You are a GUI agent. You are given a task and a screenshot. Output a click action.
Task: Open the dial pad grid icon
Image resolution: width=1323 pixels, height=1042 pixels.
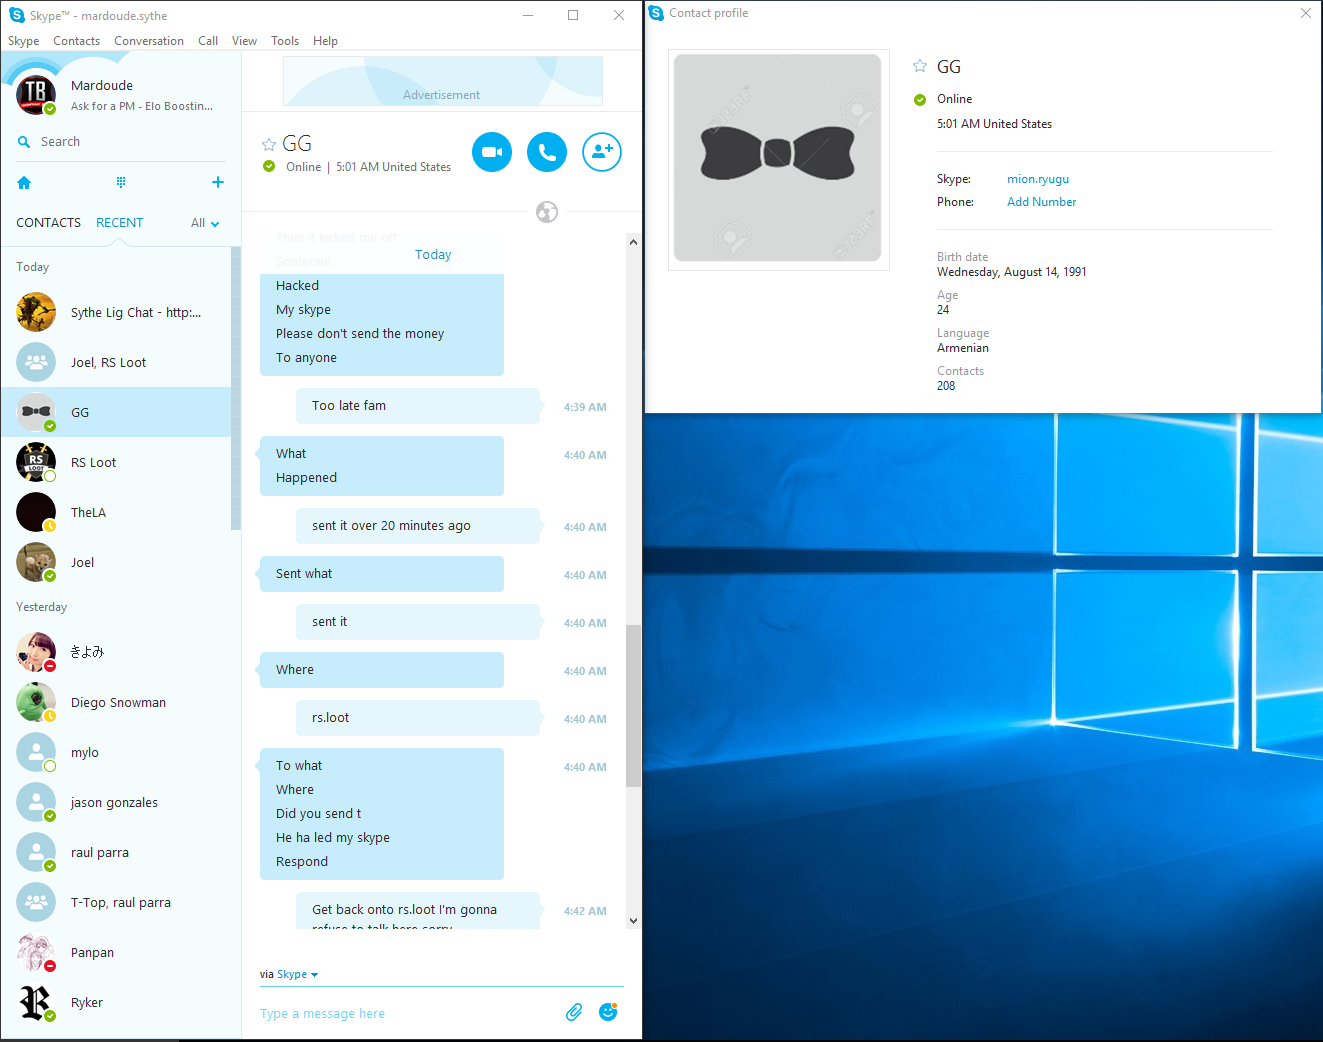[x=121, y=182]
